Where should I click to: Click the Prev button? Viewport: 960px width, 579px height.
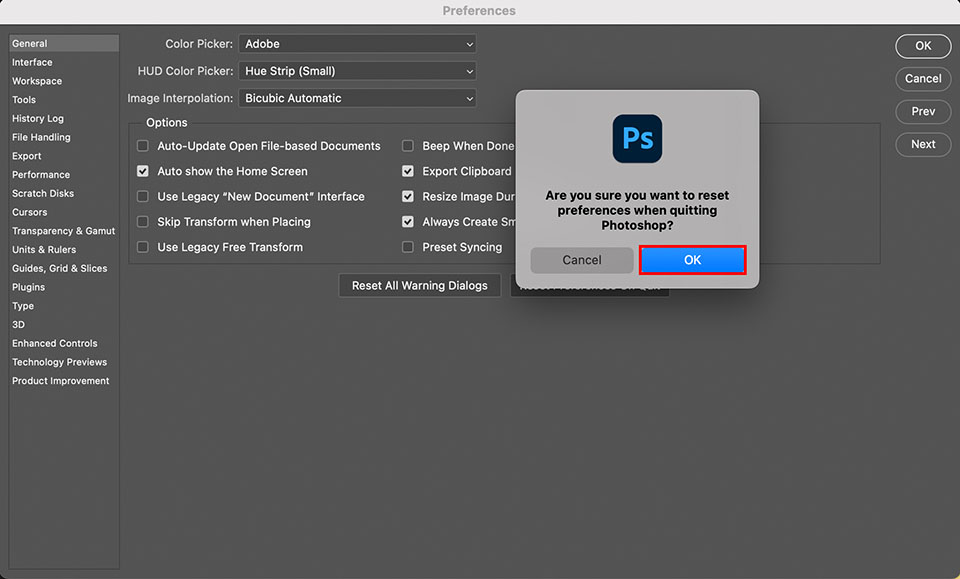(x=922, y=111)
